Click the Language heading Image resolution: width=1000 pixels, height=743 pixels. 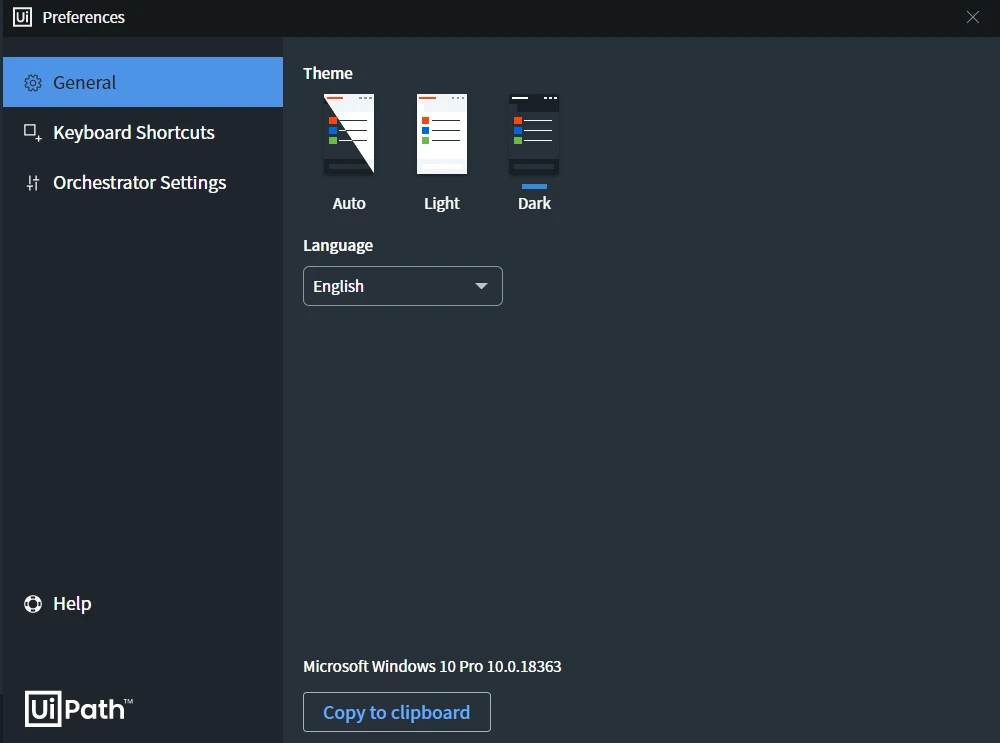[338, 246]
